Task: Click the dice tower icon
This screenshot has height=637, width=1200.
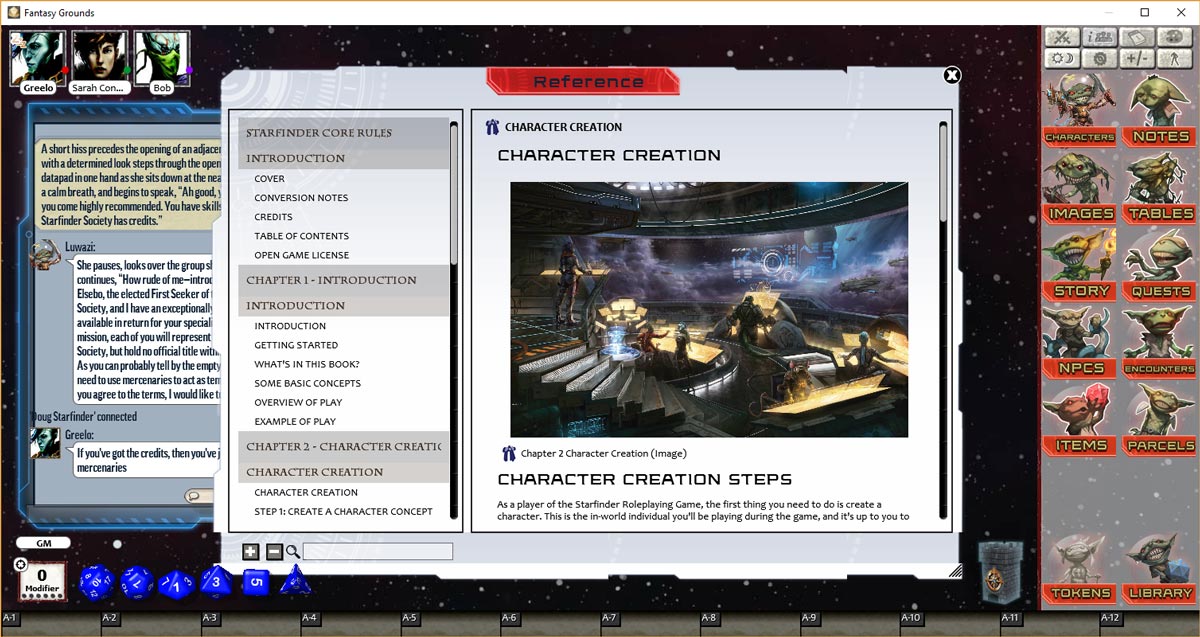Action: 1001,572
